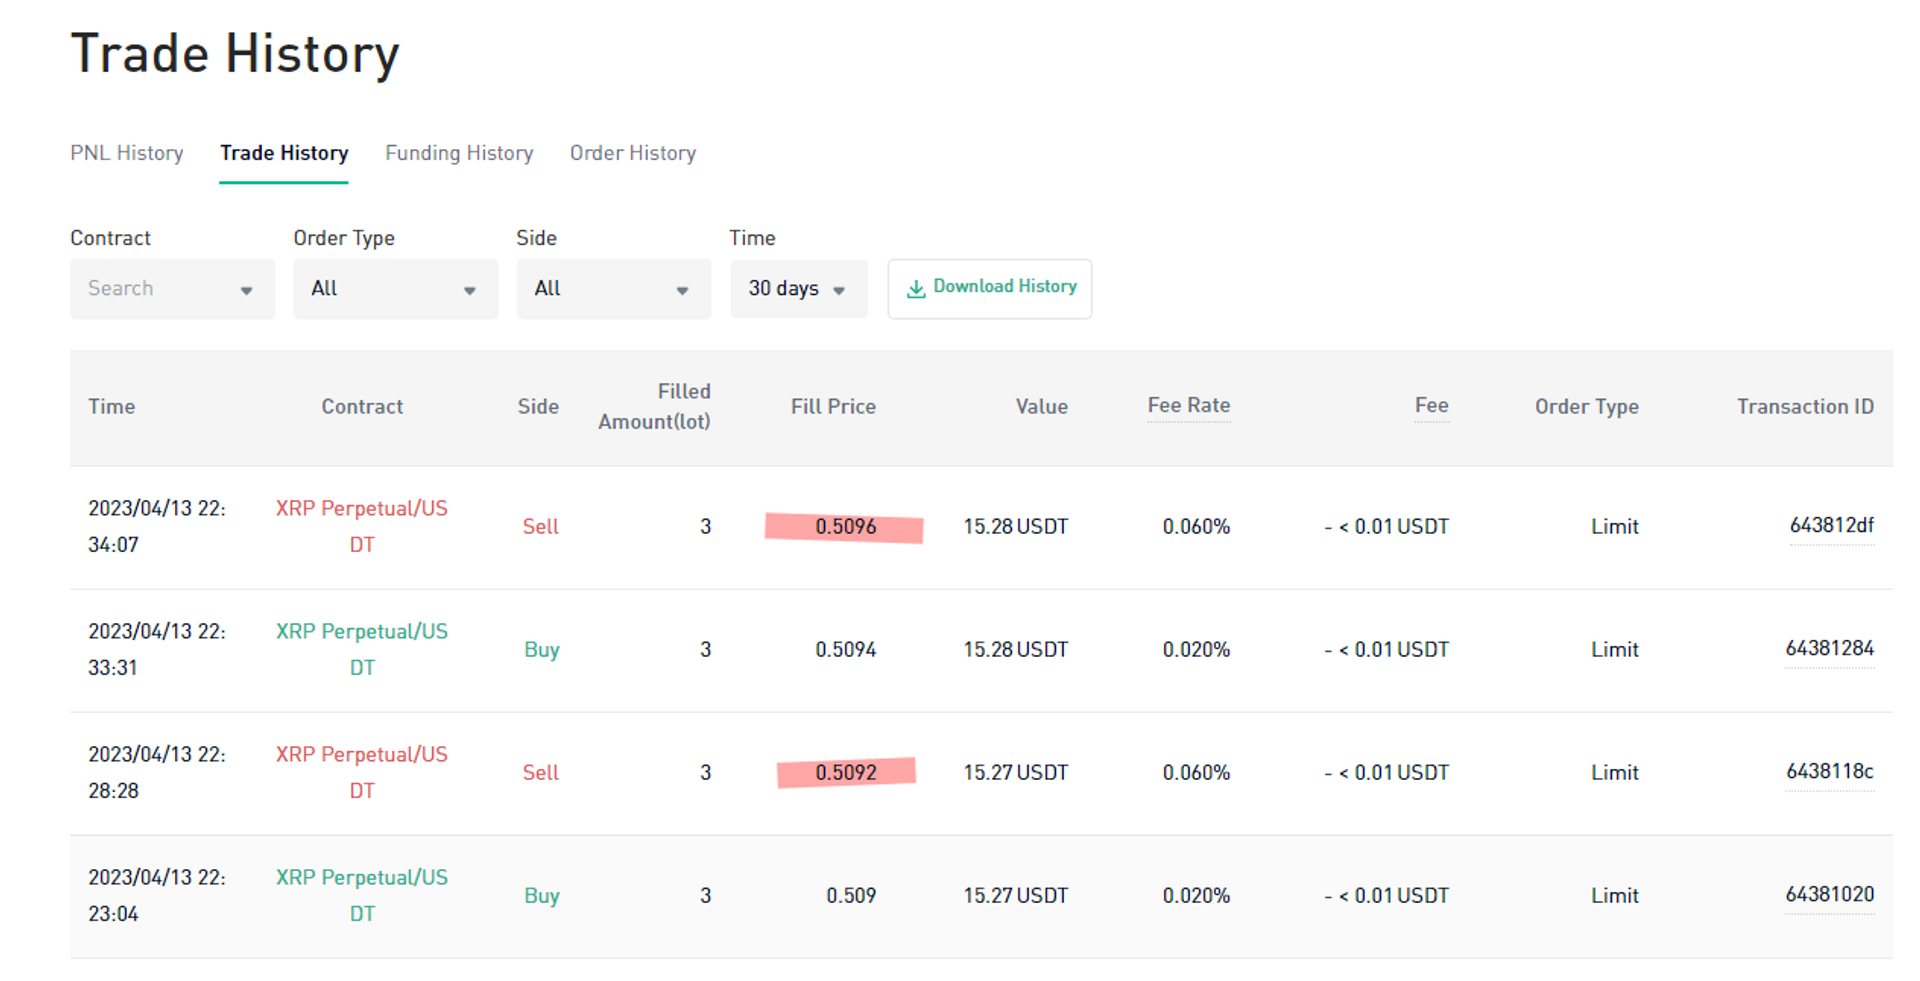The image size is (1920, 981).
Task: Click the Fee column header
Action: click(1432, 406)
